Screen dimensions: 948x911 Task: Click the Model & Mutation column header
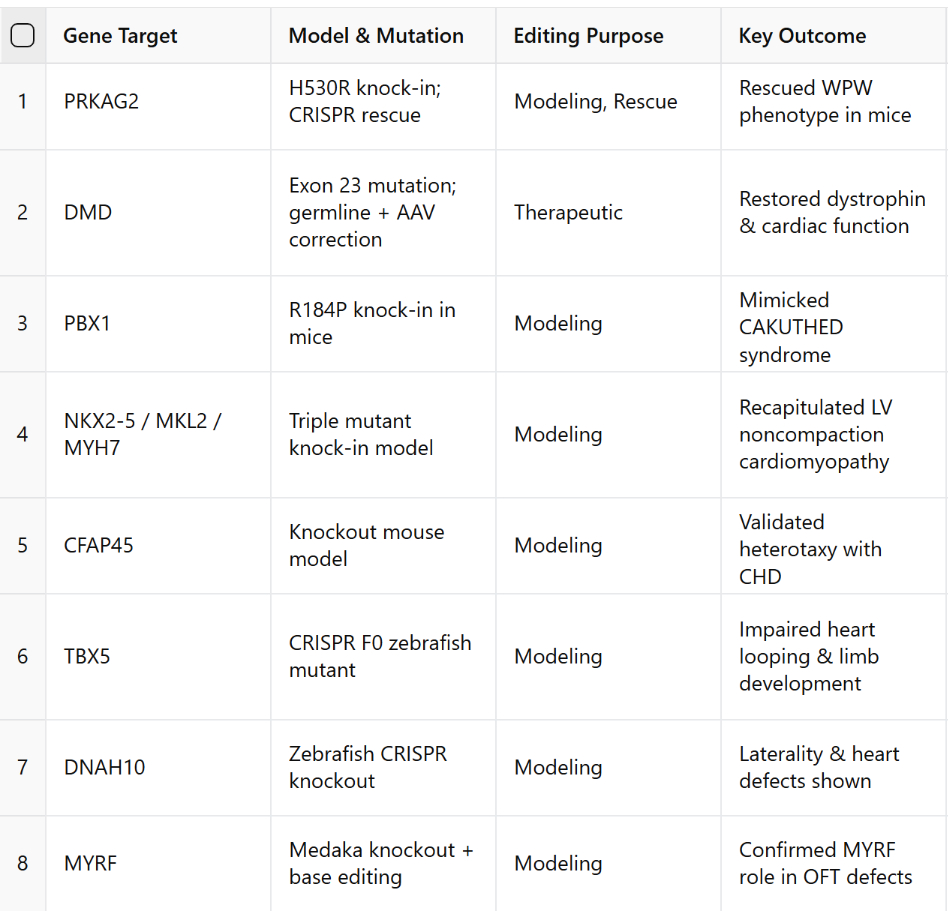(376, 36)
